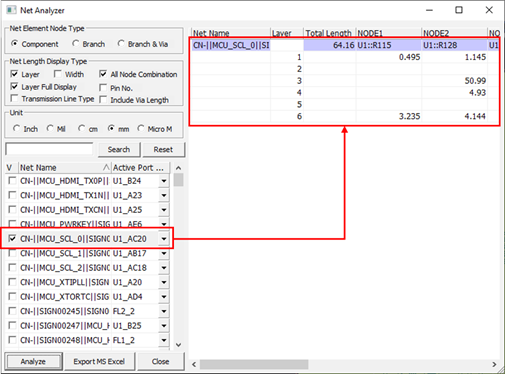Click the Export MS Excel button
505x374 pixels.
tap(99, 361)
